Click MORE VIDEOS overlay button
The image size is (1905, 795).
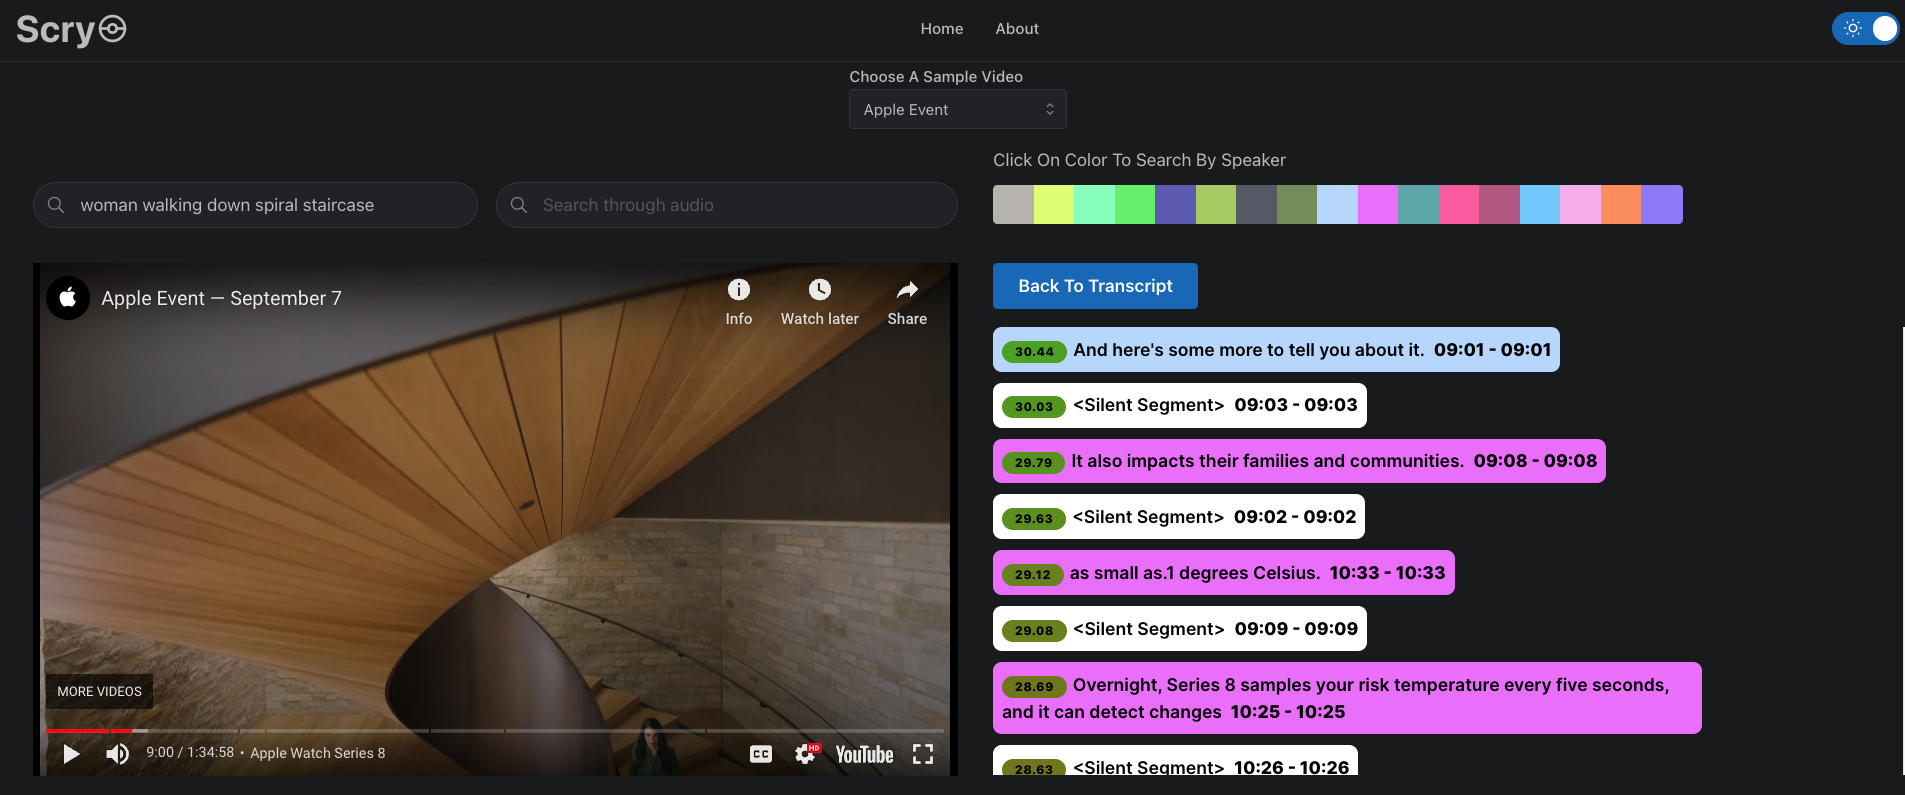click(99, 691)
